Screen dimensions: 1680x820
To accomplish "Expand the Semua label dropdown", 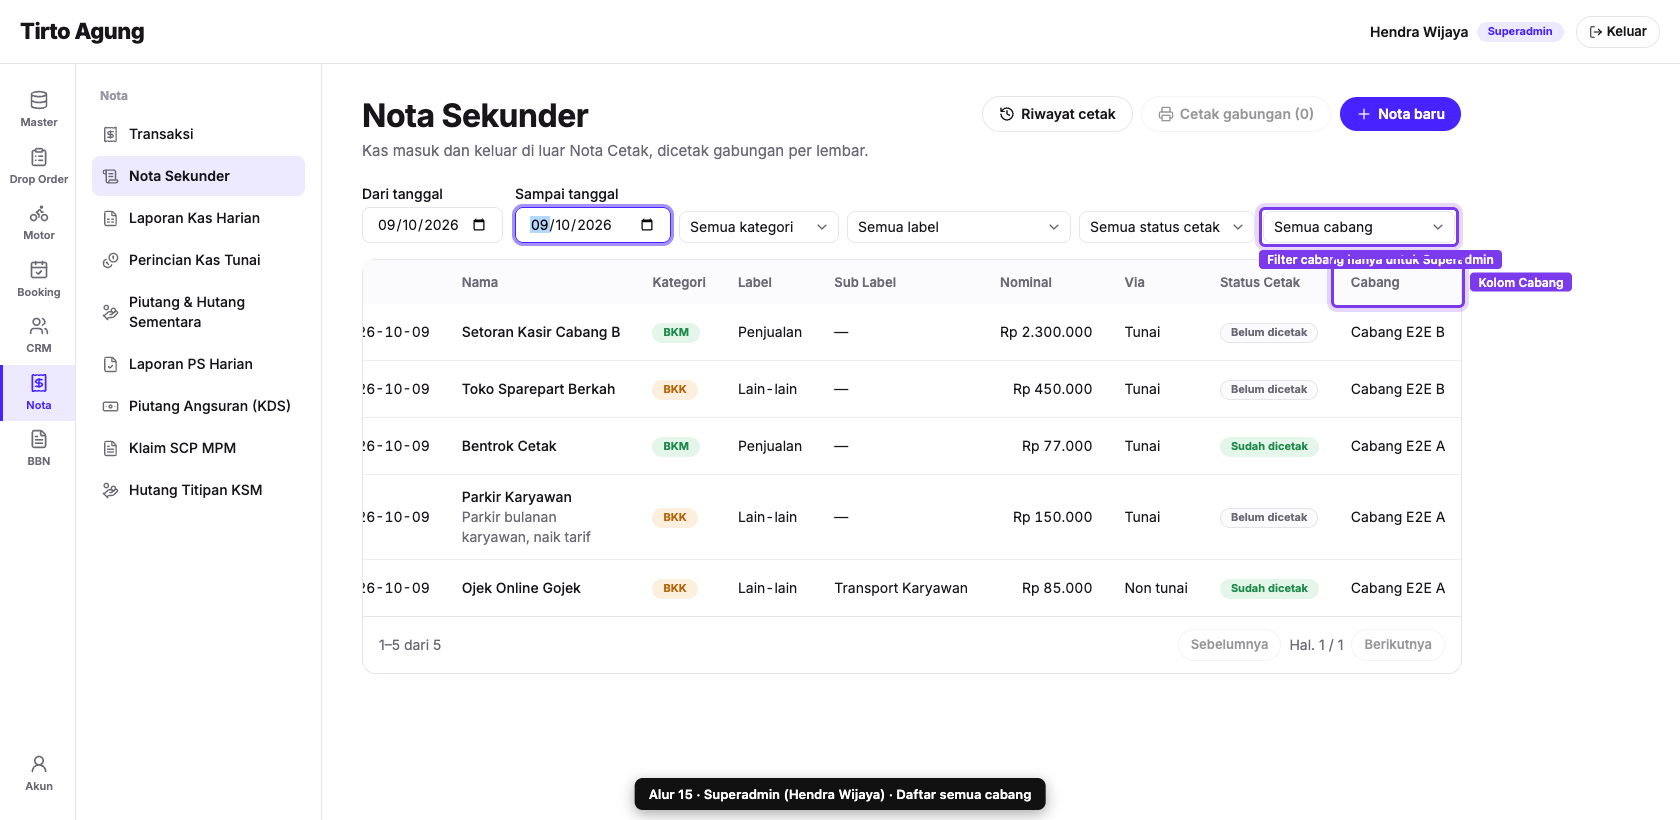I will click(958, 227).
